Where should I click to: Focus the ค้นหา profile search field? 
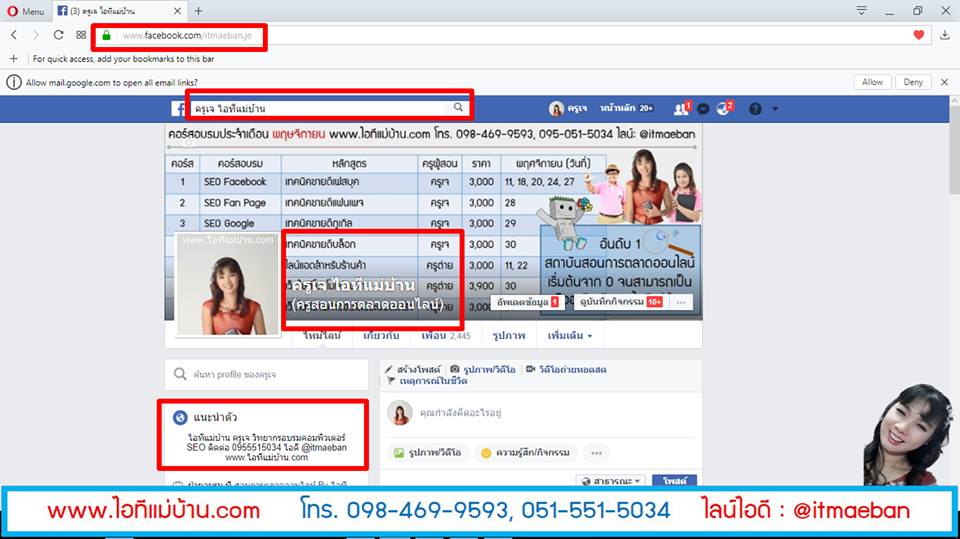coord(266,374)
